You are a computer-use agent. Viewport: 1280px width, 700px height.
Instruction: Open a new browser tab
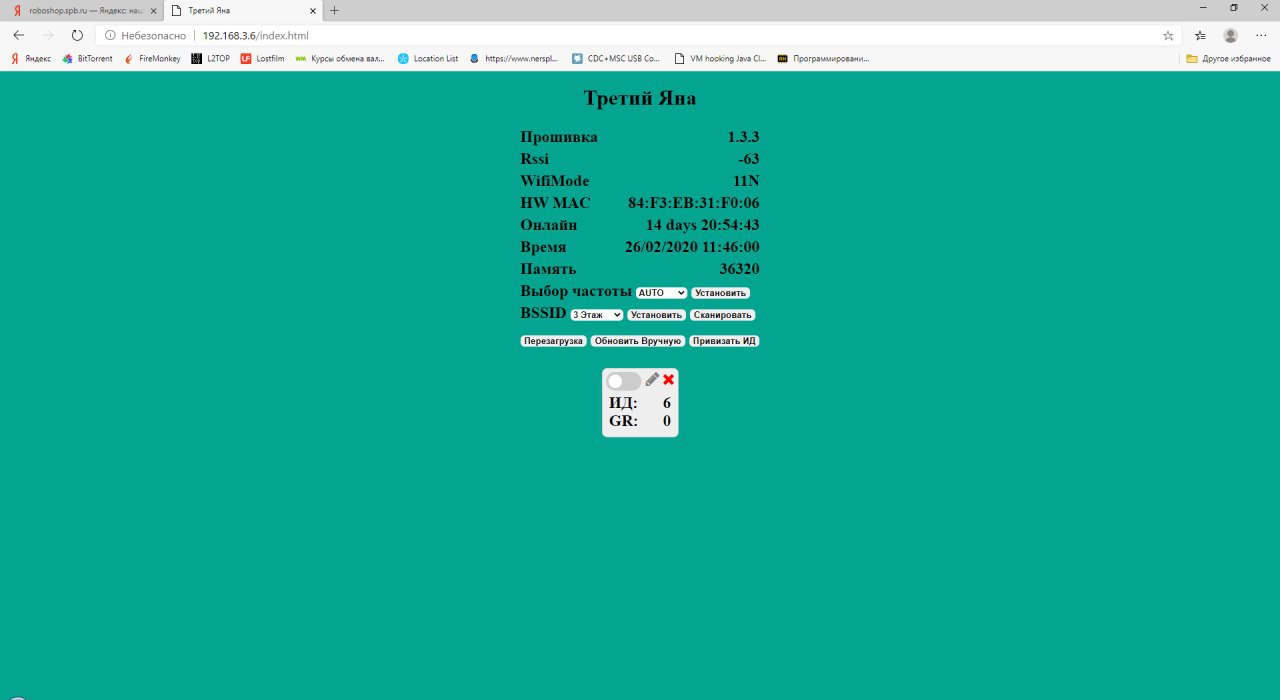click(x=334, y=10)
